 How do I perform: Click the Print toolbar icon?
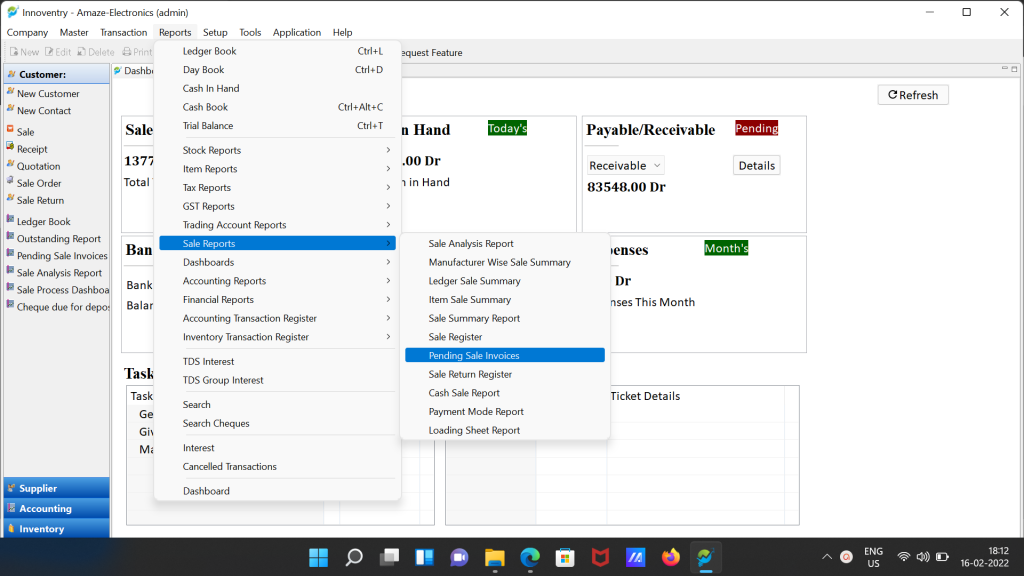pyautogui.click(x=137, y=52)
